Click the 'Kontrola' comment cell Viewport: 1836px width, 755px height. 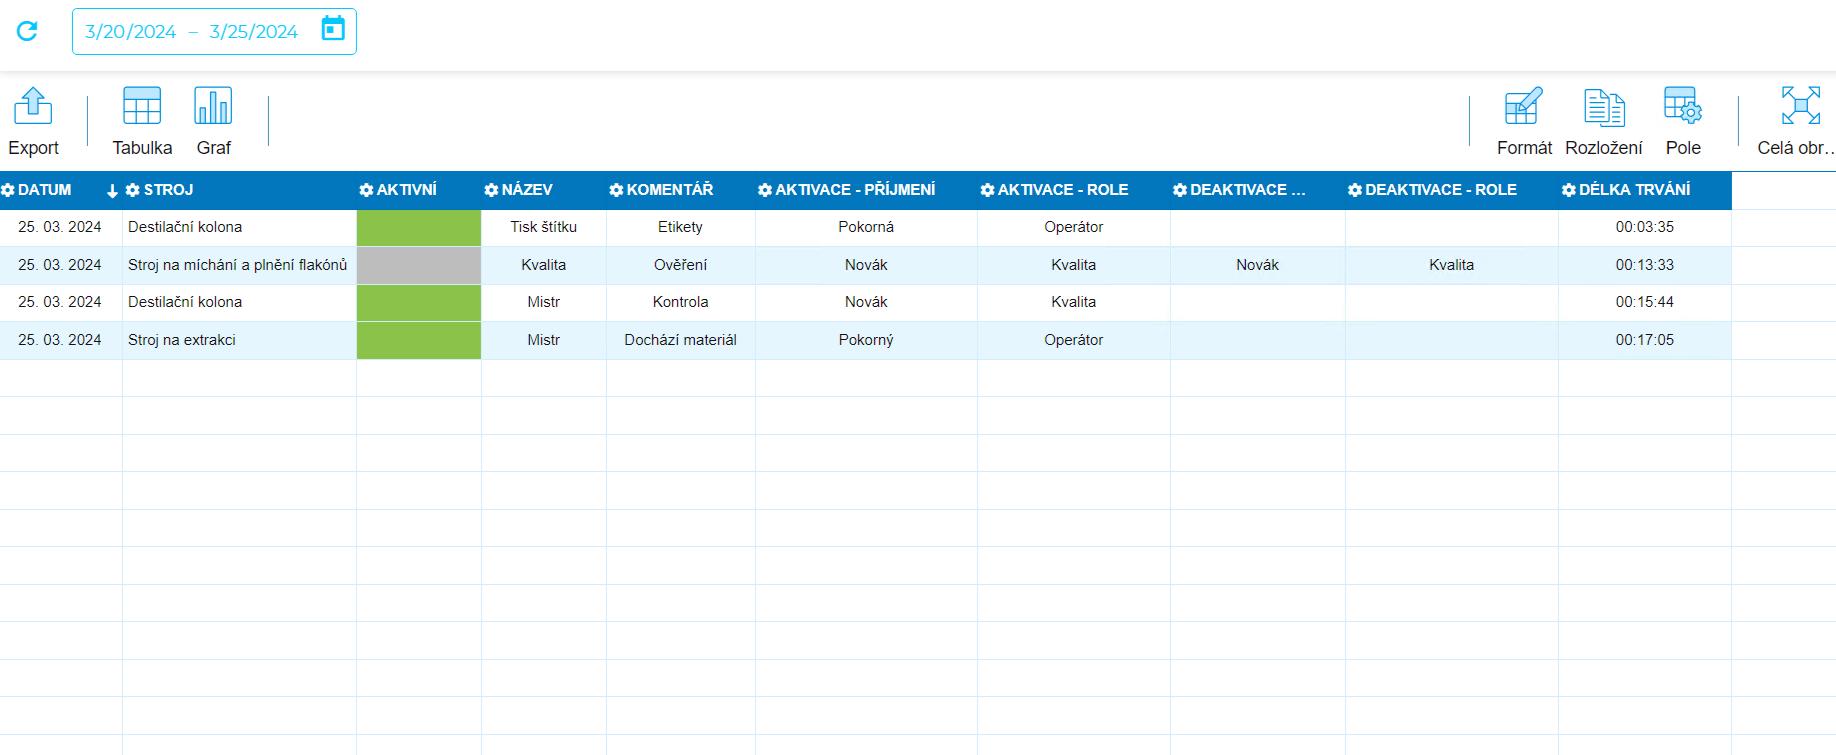[x=680, y=302]
